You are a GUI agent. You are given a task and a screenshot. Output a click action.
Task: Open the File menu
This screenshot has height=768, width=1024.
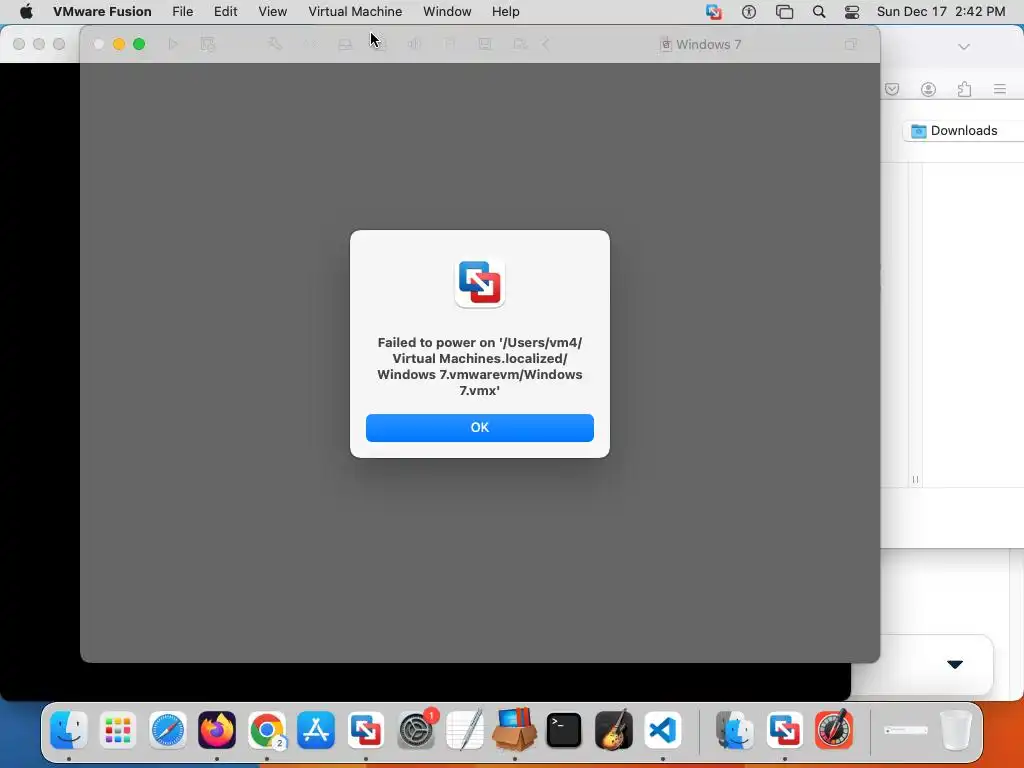[182, 12]
